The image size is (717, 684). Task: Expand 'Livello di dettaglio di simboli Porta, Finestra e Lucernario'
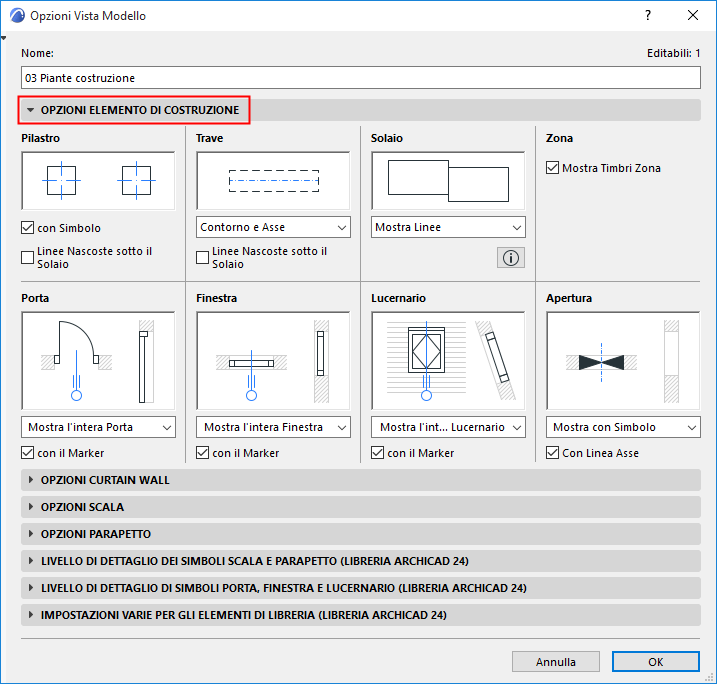point(361,588)
